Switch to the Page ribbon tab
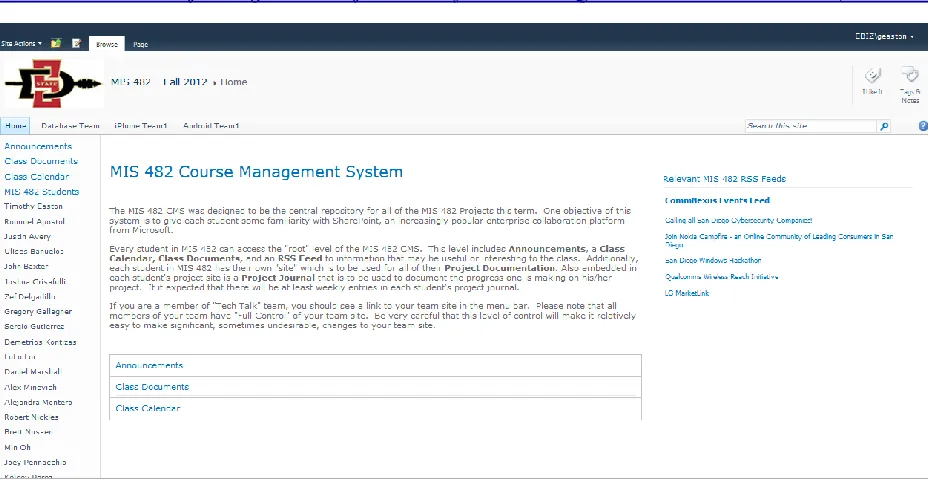Viewport: 928px width, 484px height. pos(140,44)
